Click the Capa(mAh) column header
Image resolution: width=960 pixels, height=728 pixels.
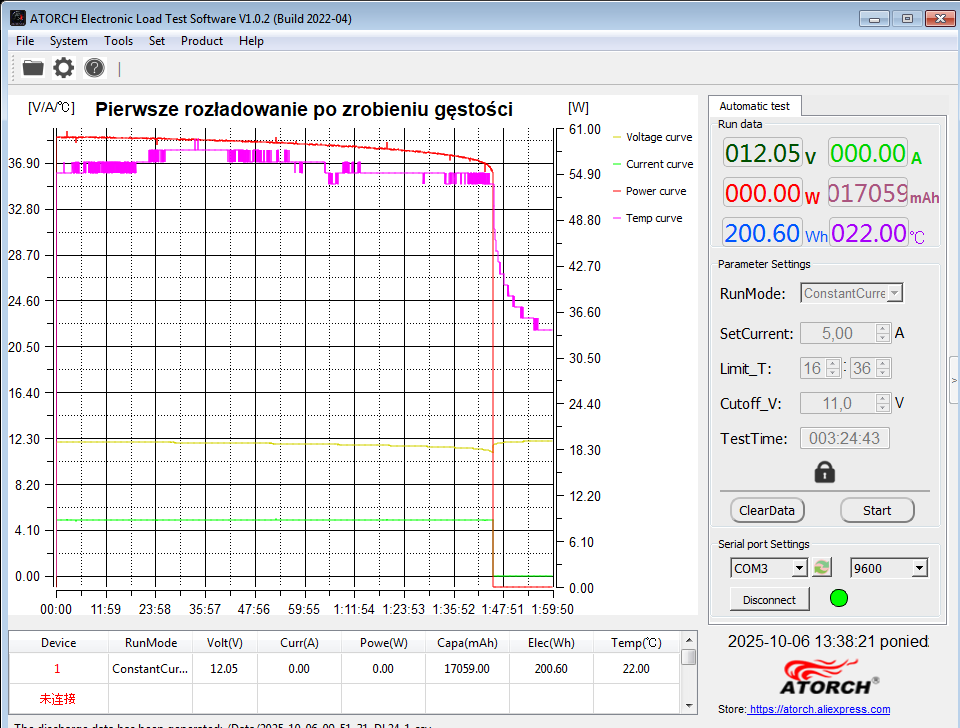467,642
